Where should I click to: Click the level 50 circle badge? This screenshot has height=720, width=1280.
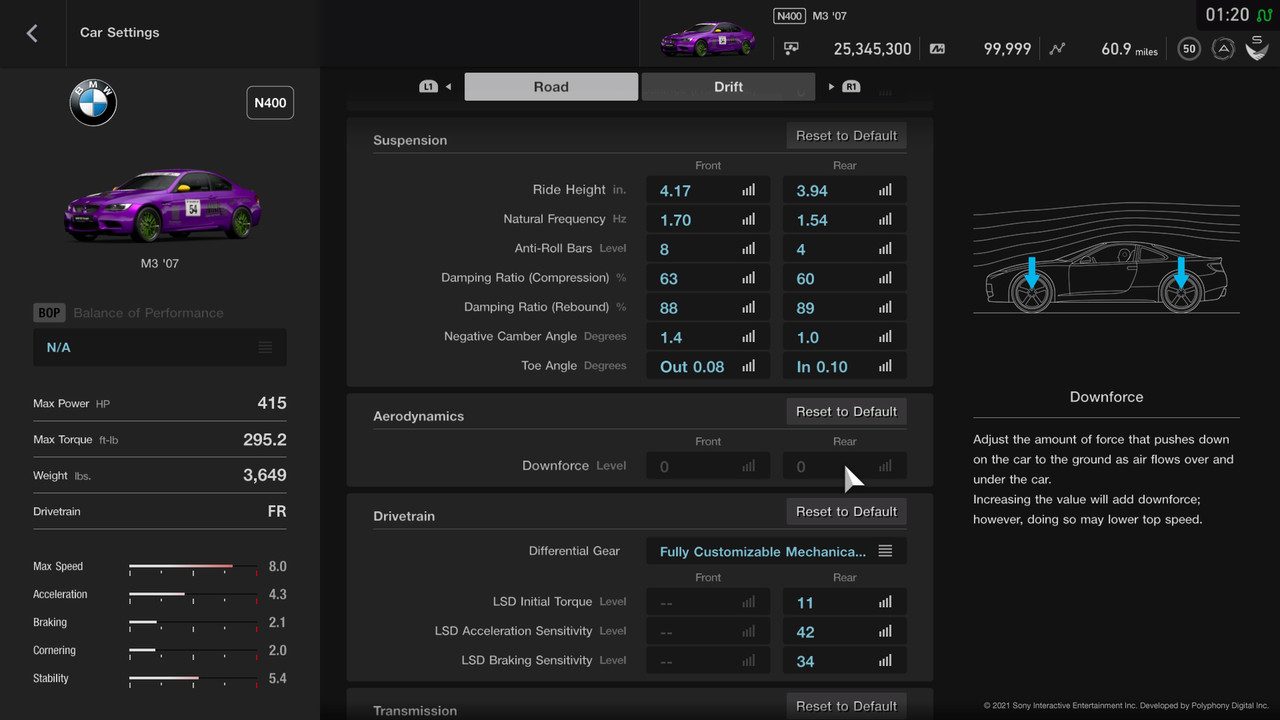click(x=1189, y=48)
